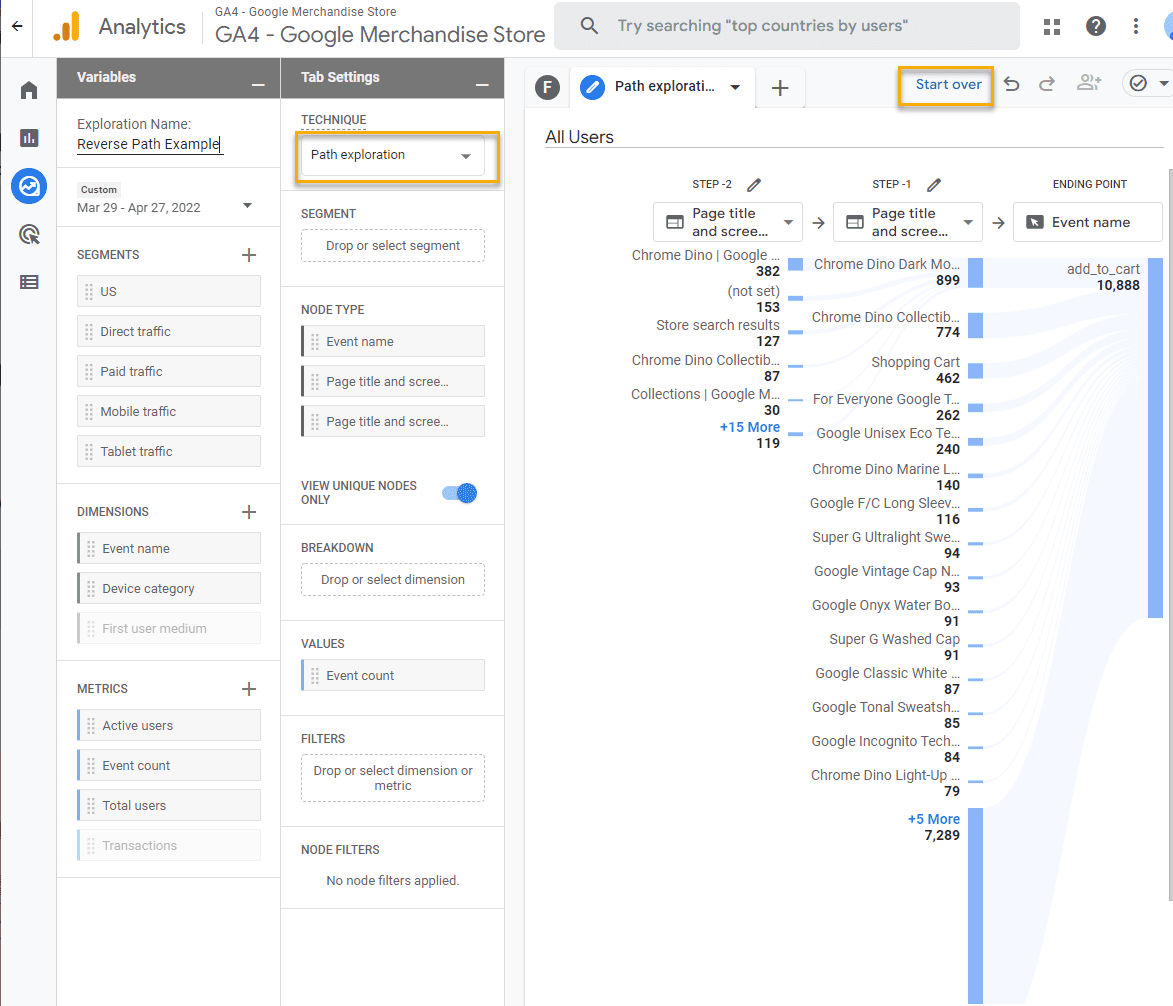Add a new exploration tab

[780, 88]
